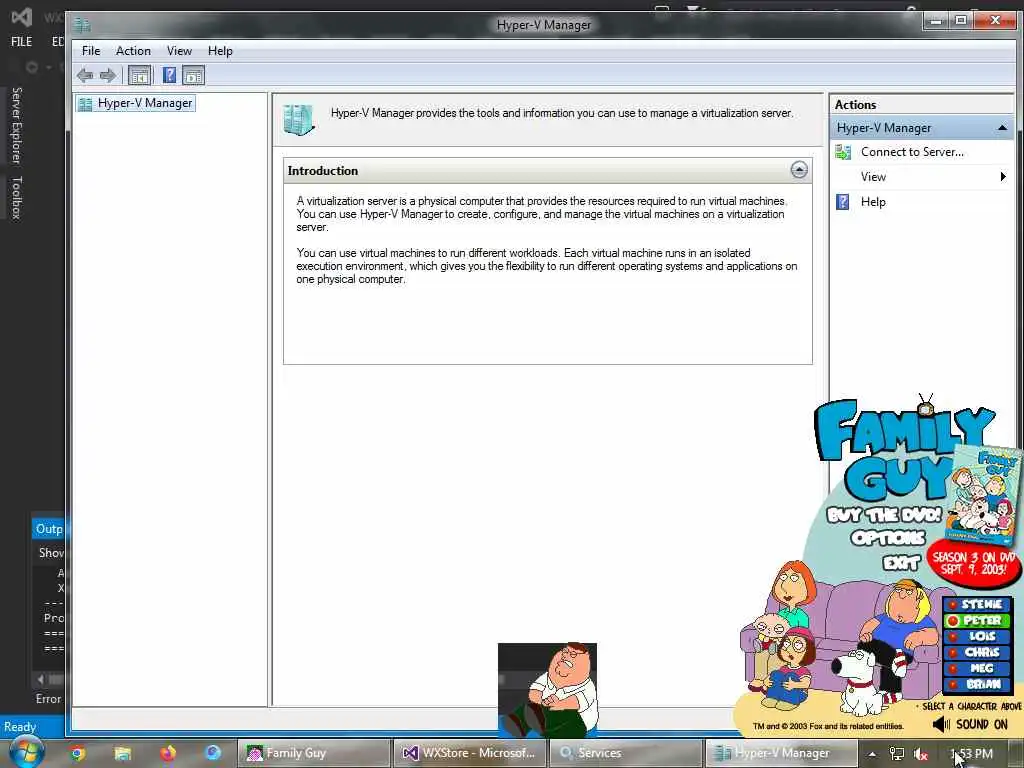Viewport: 1024px width, 768px height.
Task: Click the muted volume tray icon
Action: coord(921,754)
